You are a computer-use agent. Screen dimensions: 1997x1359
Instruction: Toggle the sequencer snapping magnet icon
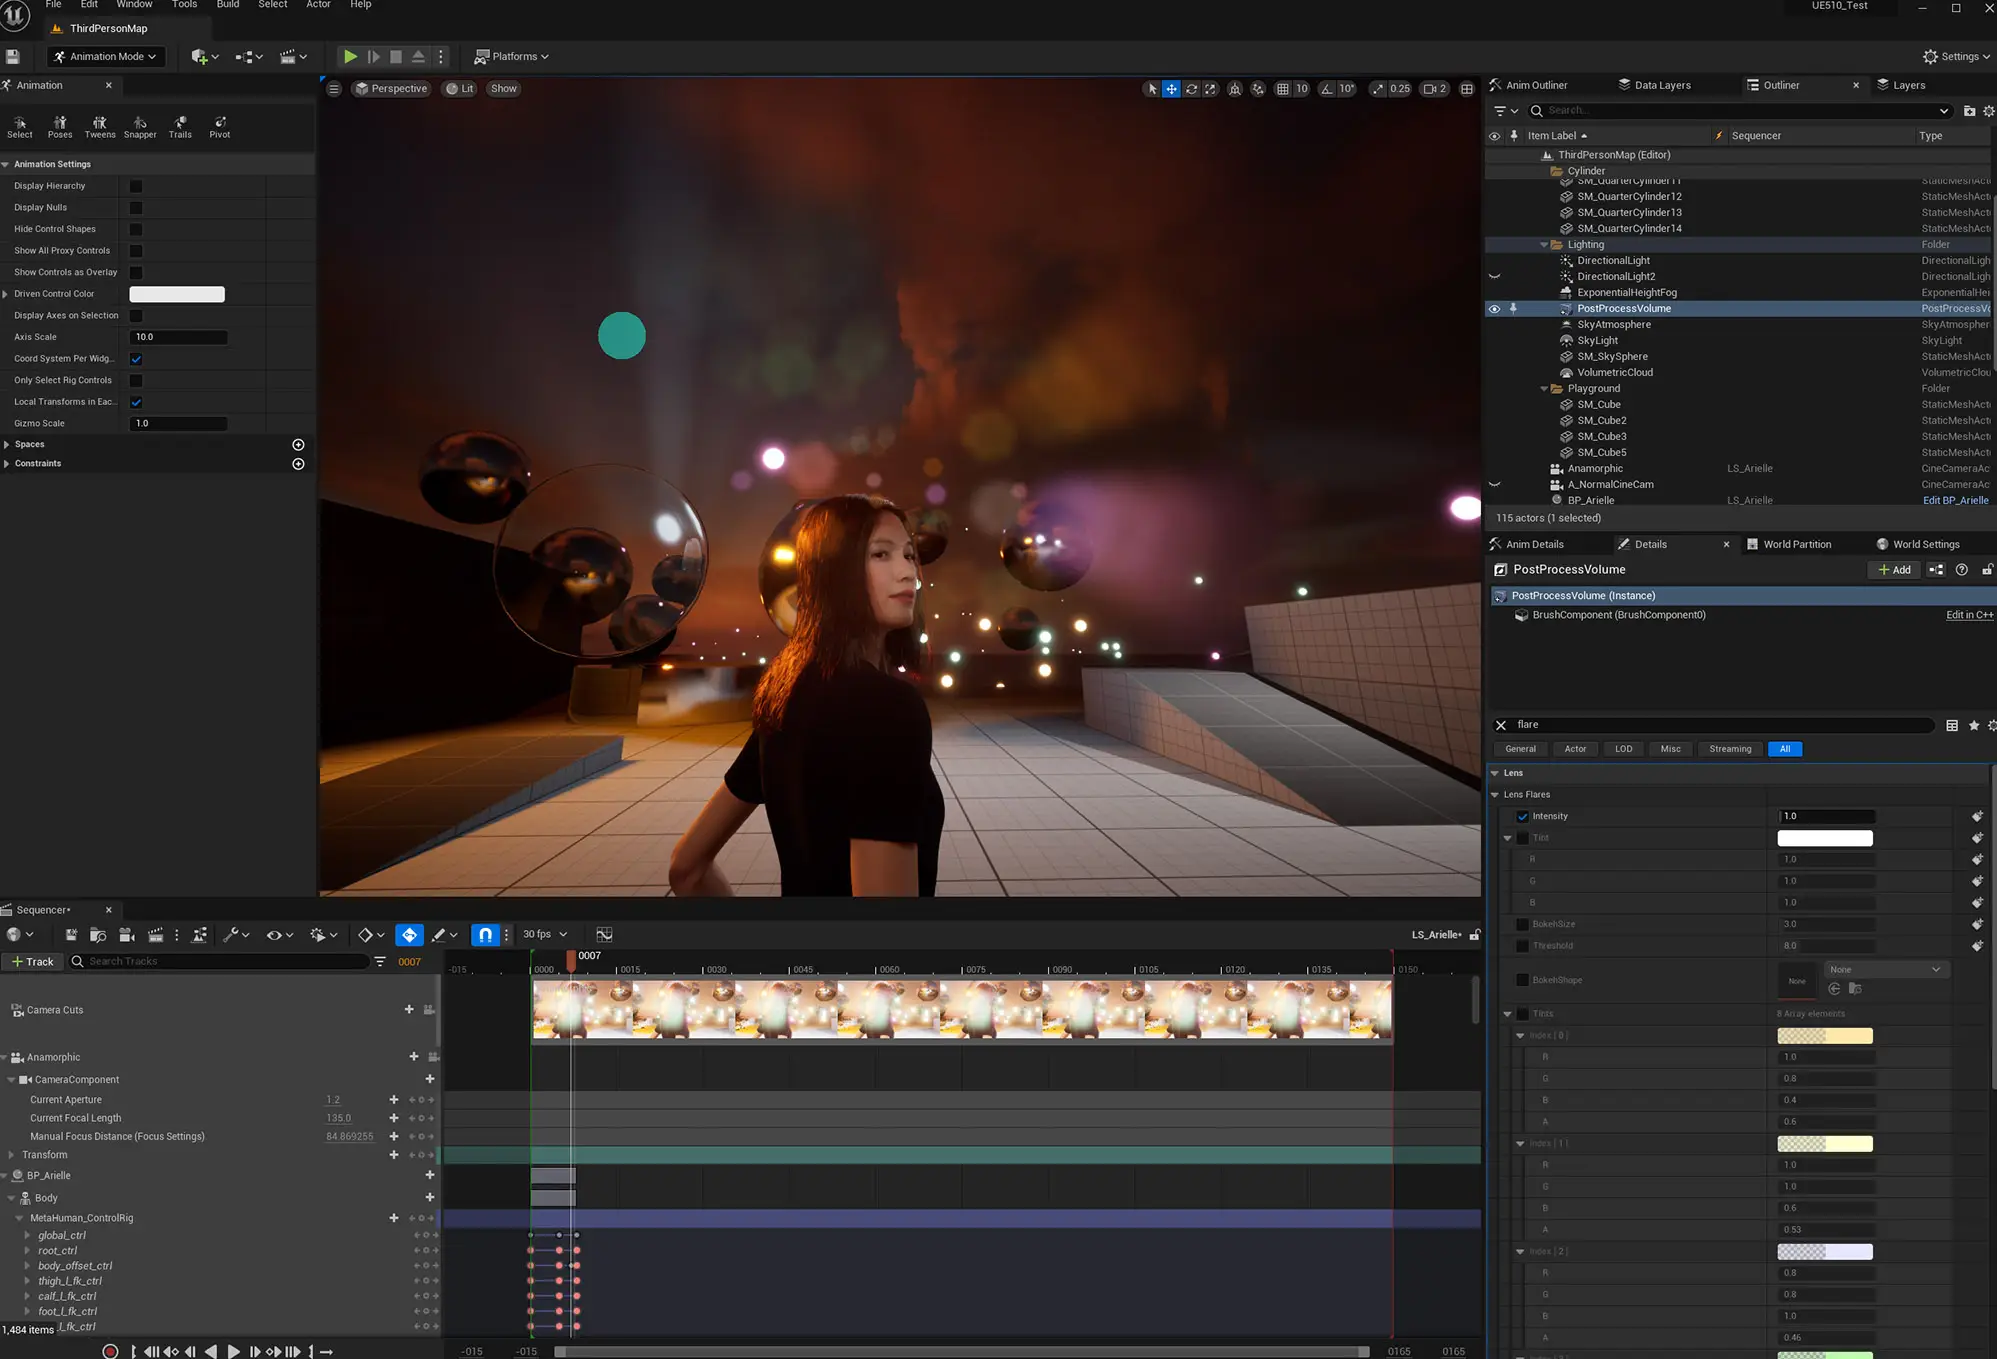[485, 934]
